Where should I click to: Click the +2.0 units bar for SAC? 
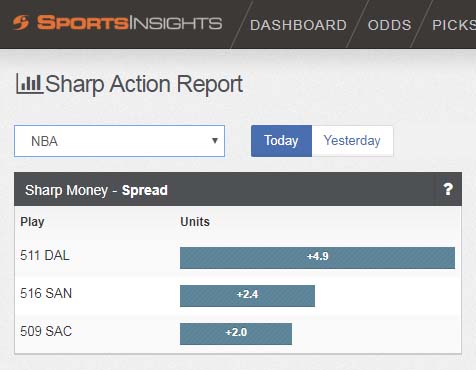(236, 334)
